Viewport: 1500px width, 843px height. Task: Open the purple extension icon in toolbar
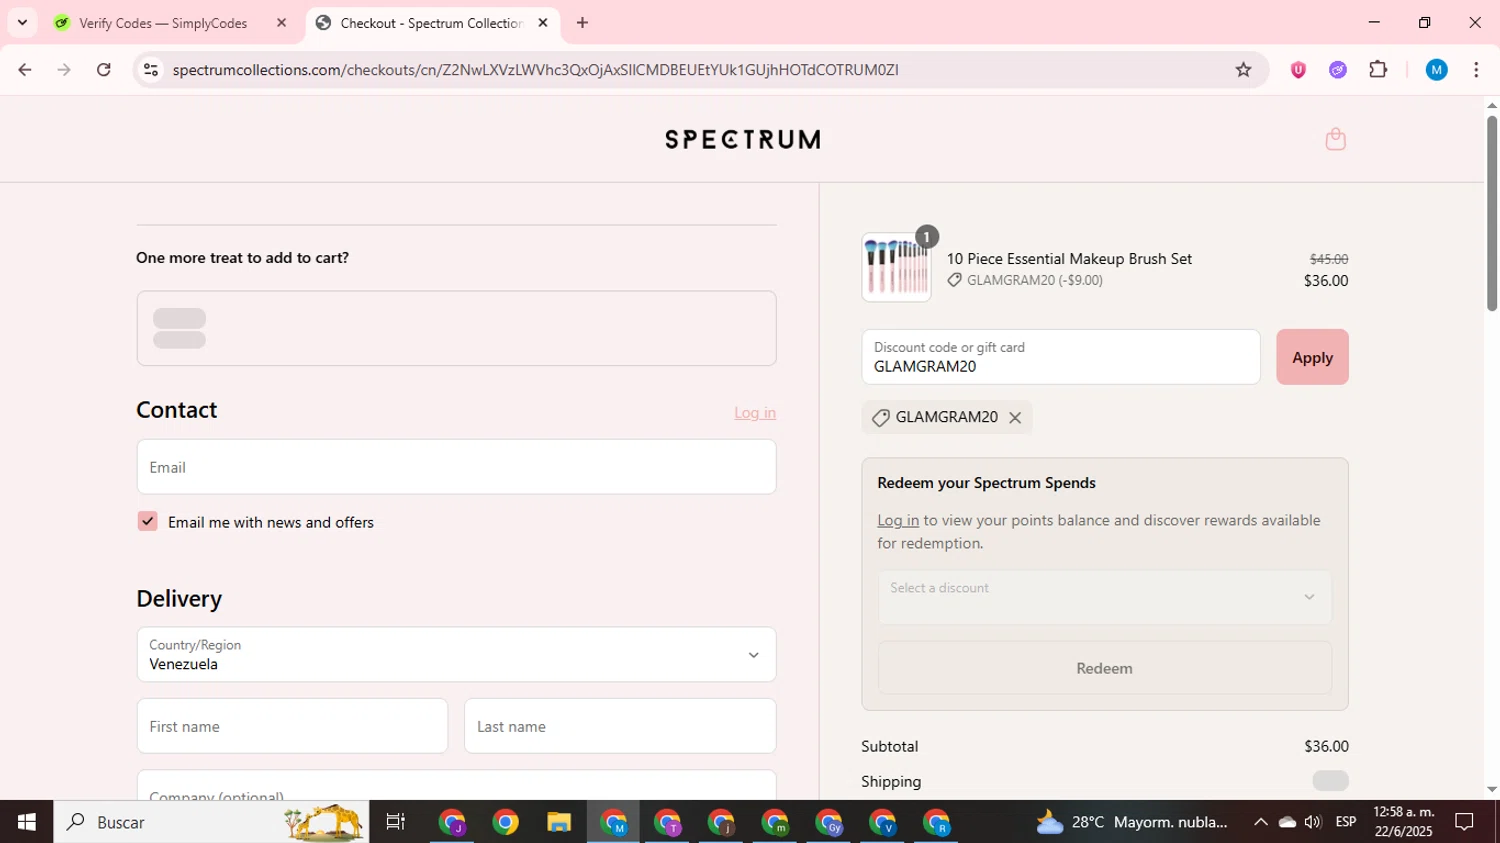pos(1338,70)
